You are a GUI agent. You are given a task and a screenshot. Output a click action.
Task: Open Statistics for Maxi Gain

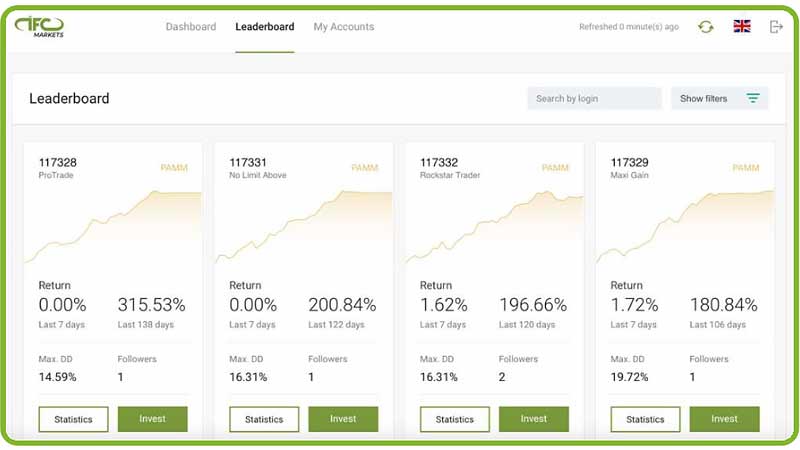(645, 419)
